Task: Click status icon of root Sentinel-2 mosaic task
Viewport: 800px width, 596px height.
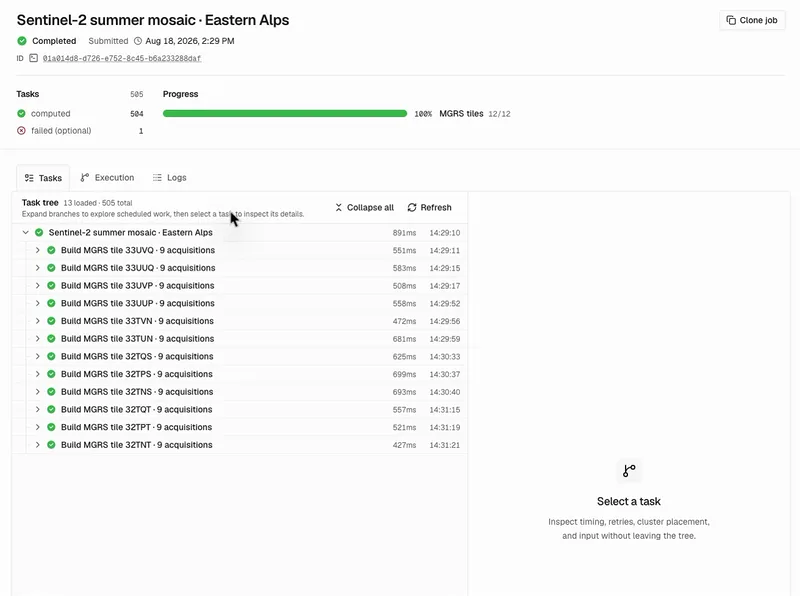Action: coord(39,233)
